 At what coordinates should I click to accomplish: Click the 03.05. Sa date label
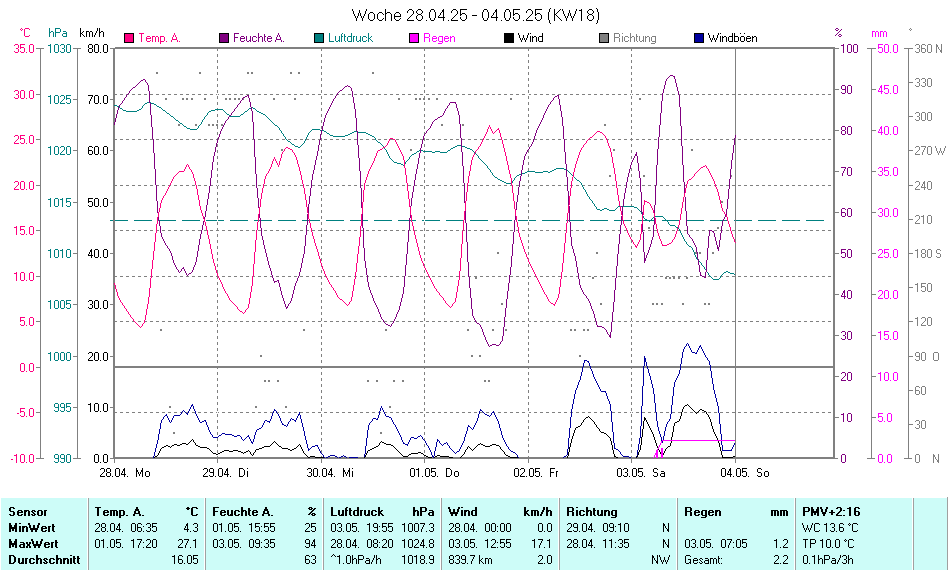click(x=641, y=473)
